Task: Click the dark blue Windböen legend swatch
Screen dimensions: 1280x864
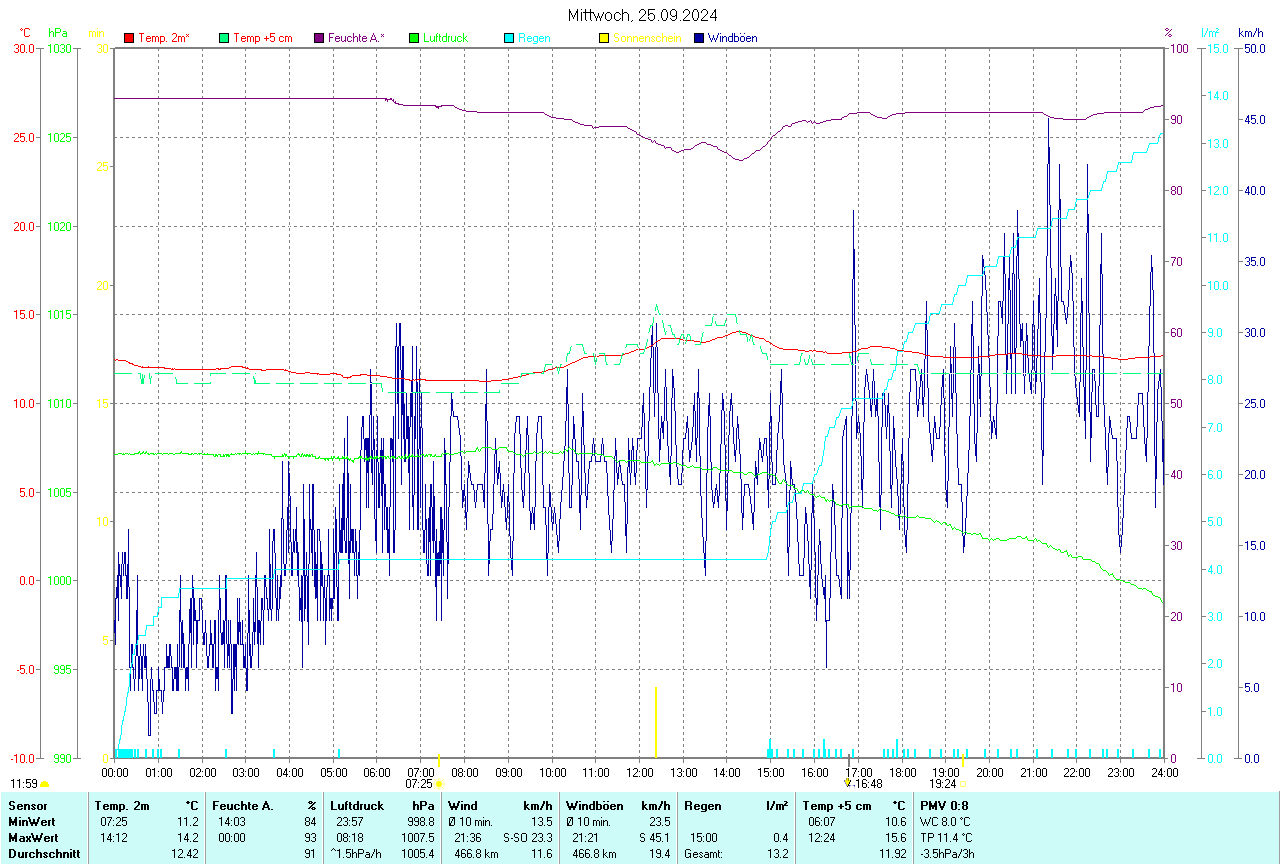Action: coord(699,38)
